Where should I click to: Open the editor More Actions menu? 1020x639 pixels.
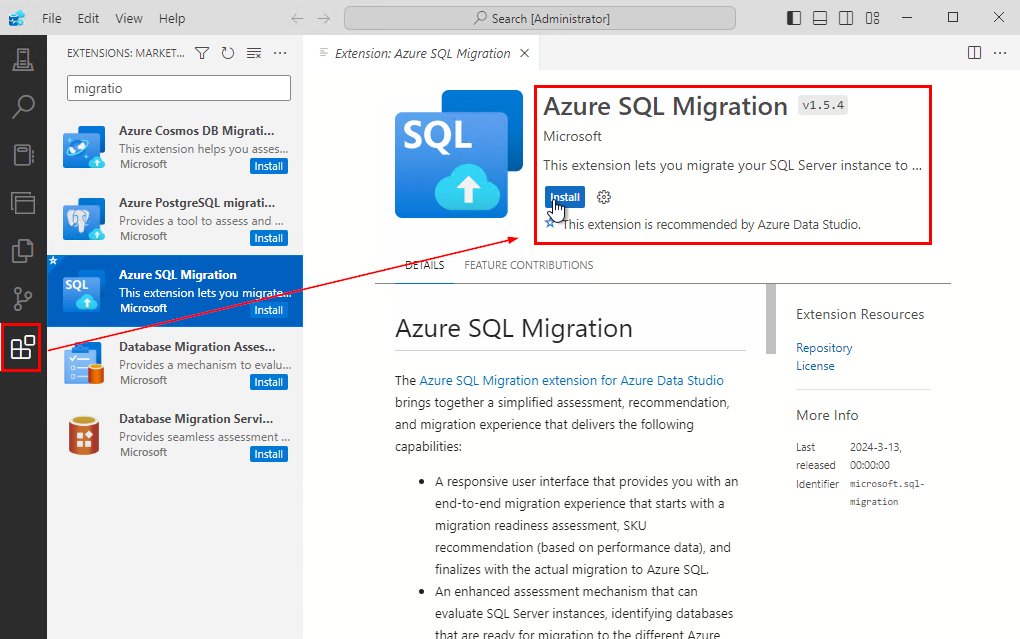coord(999,53)
